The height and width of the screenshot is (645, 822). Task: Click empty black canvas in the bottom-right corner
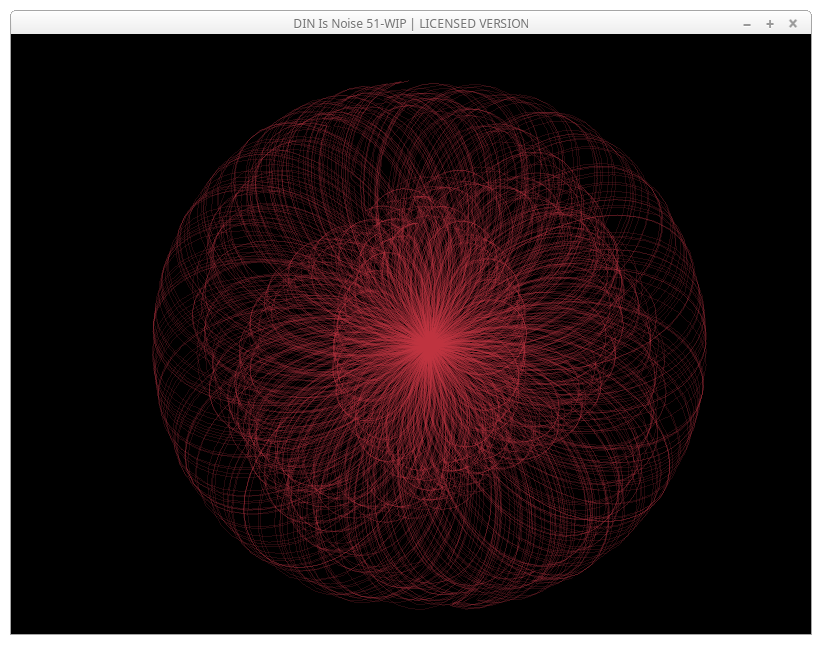point(760,590)
